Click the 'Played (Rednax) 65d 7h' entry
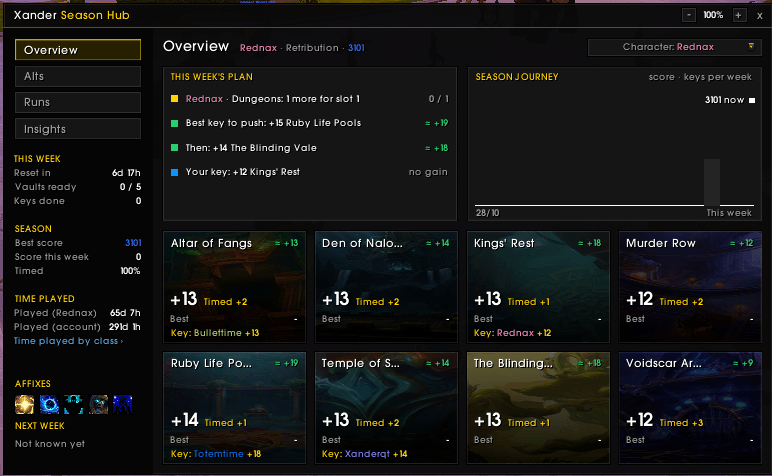Screen dimensions: 772x476 [77, 313]
